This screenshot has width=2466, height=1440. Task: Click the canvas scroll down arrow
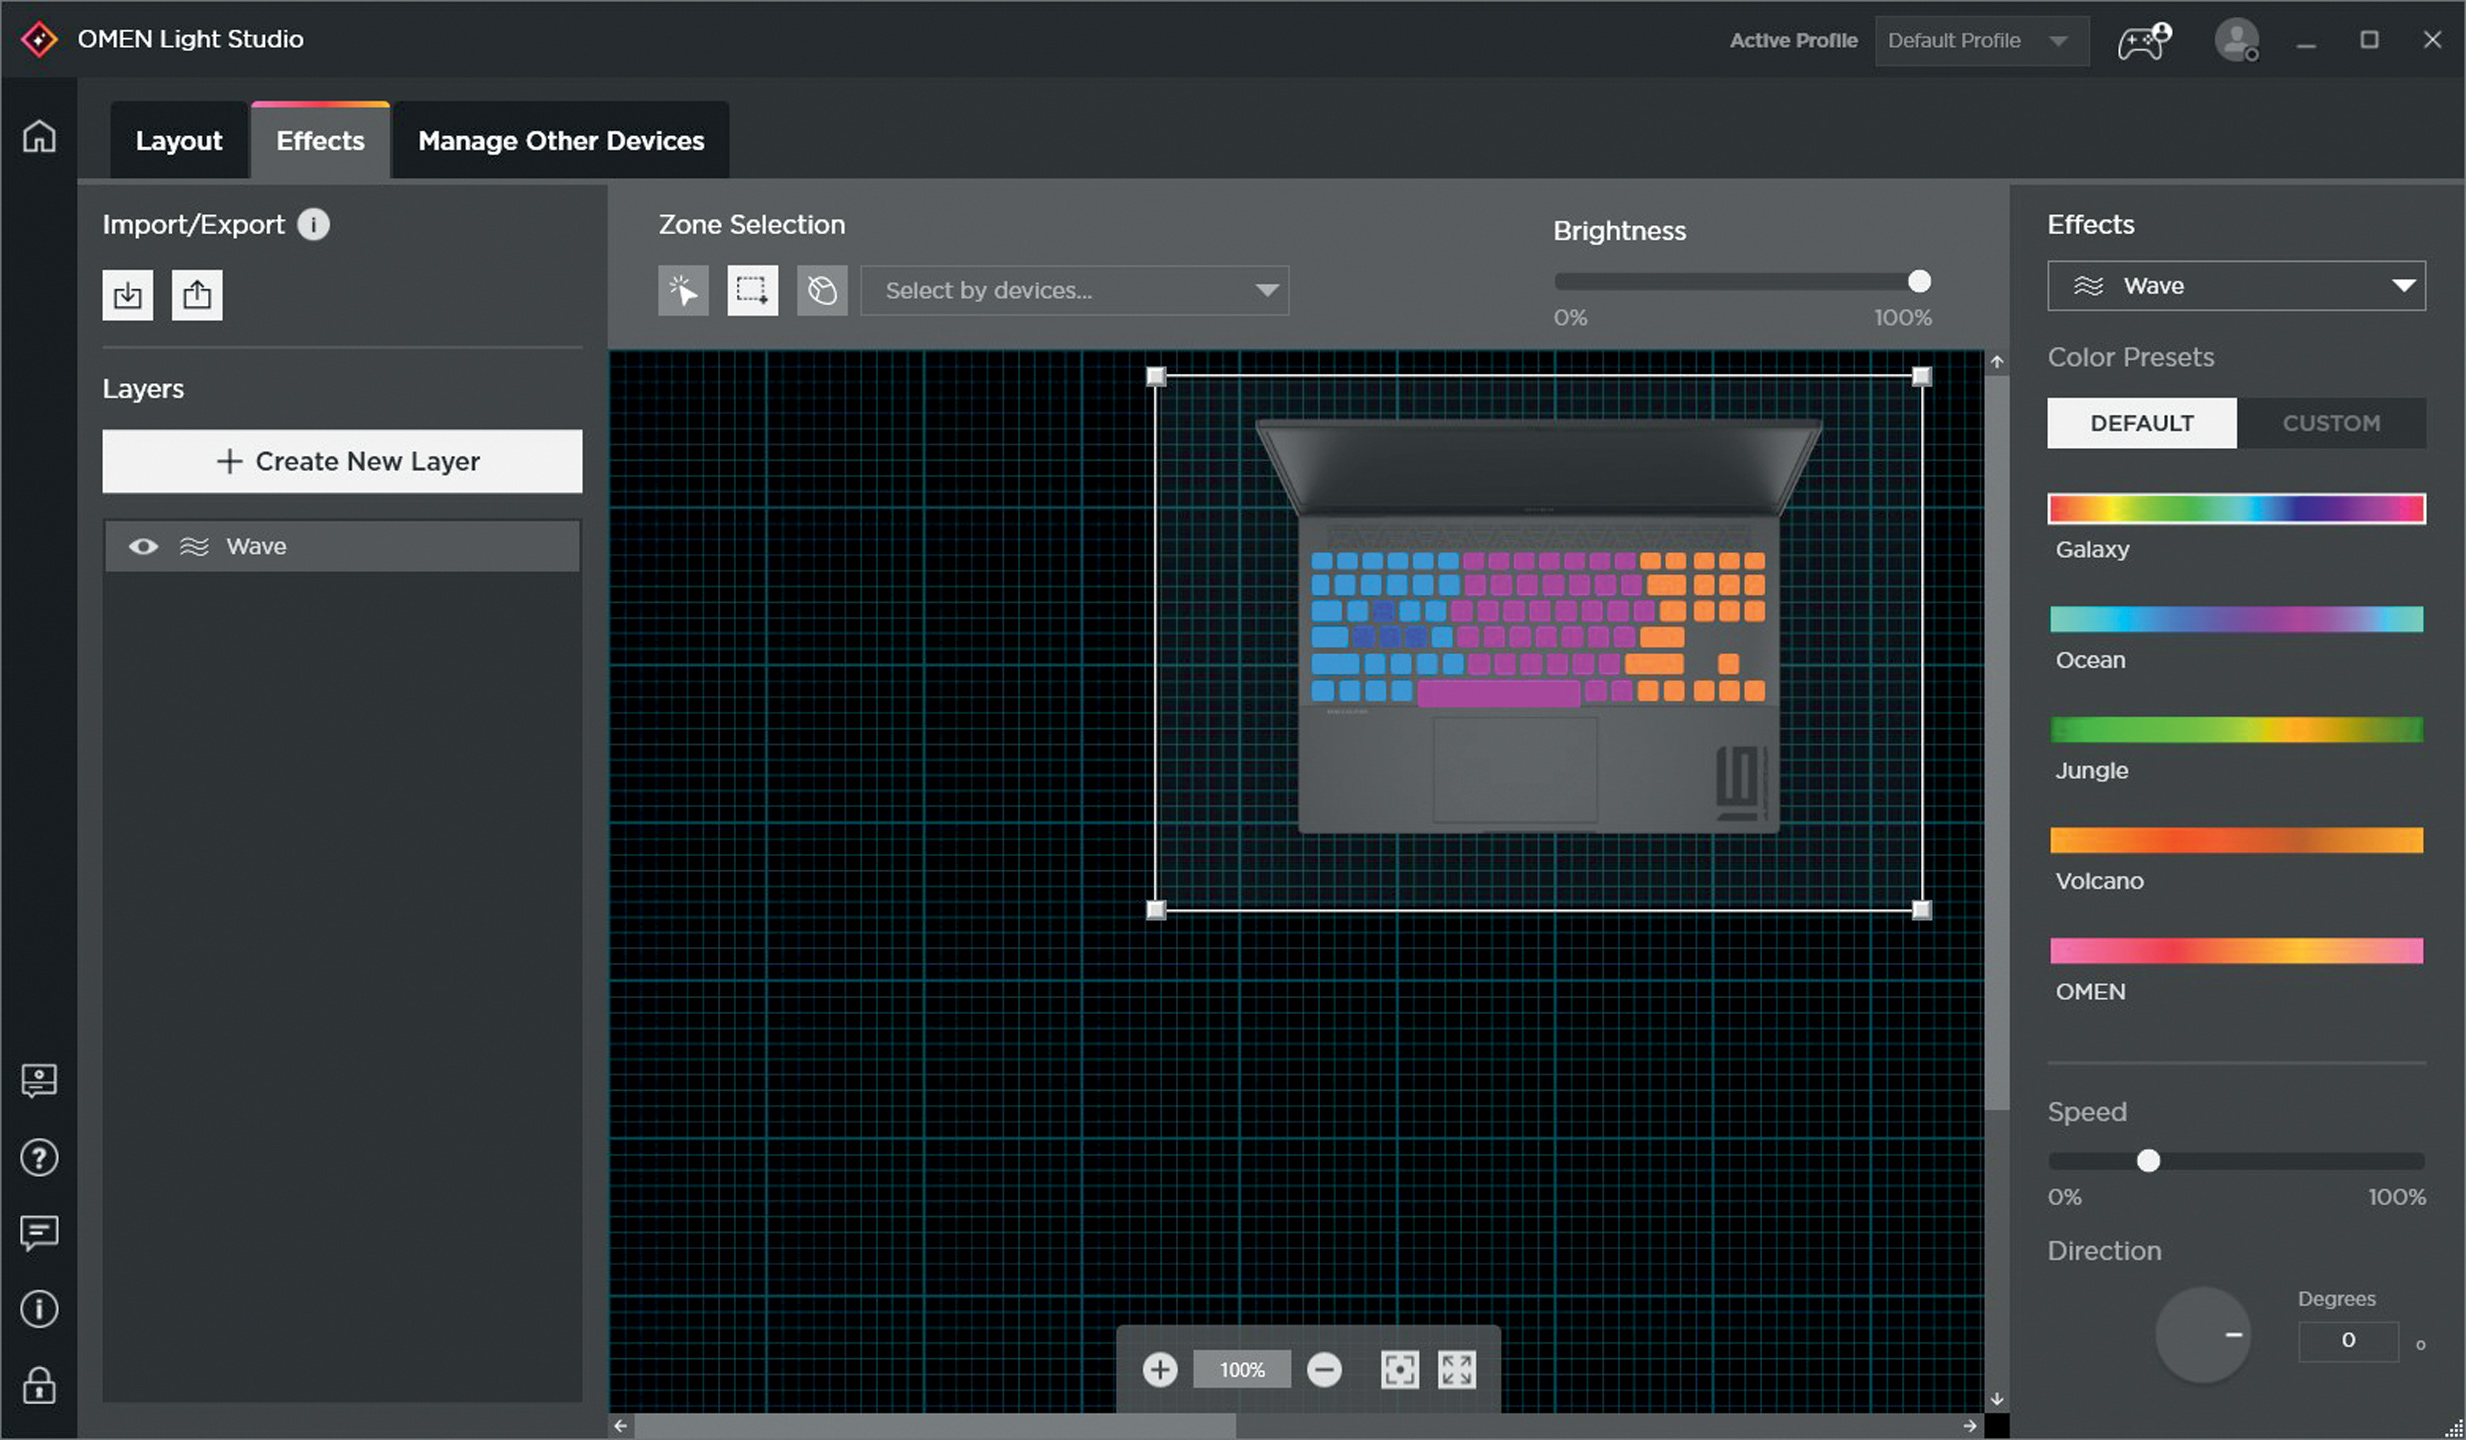tap(1997, 1399)
